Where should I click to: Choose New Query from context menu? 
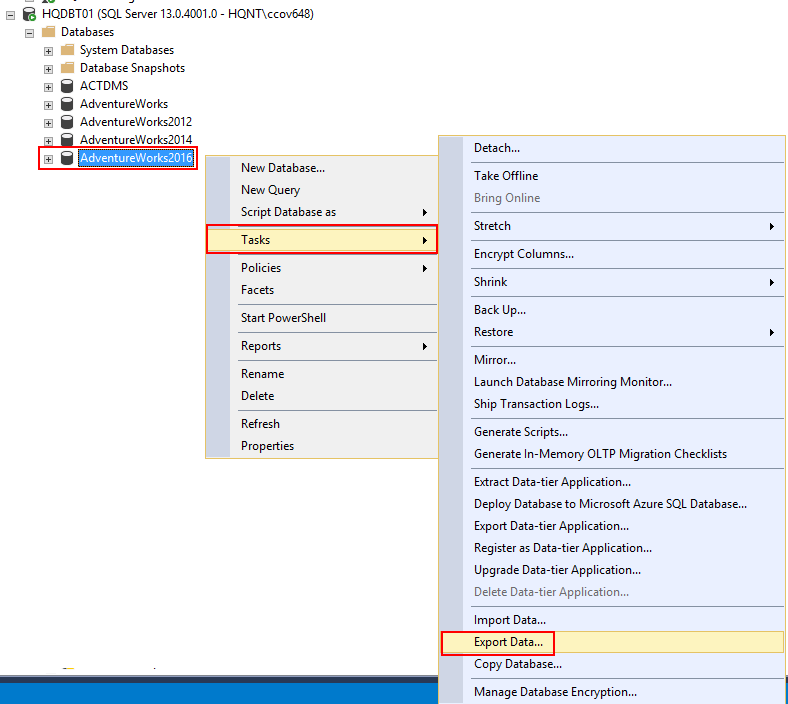coord(322,190)
